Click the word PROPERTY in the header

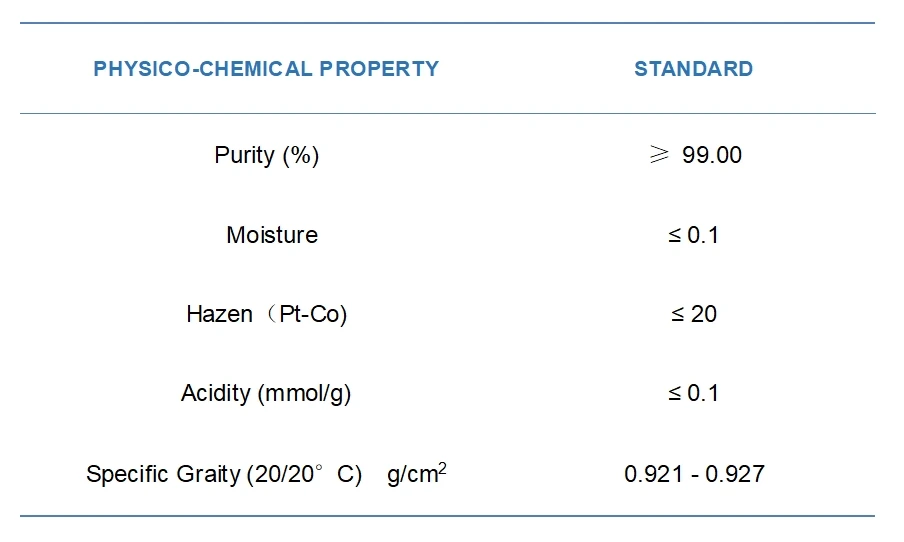pyautogui.click(x=379, y=69)
